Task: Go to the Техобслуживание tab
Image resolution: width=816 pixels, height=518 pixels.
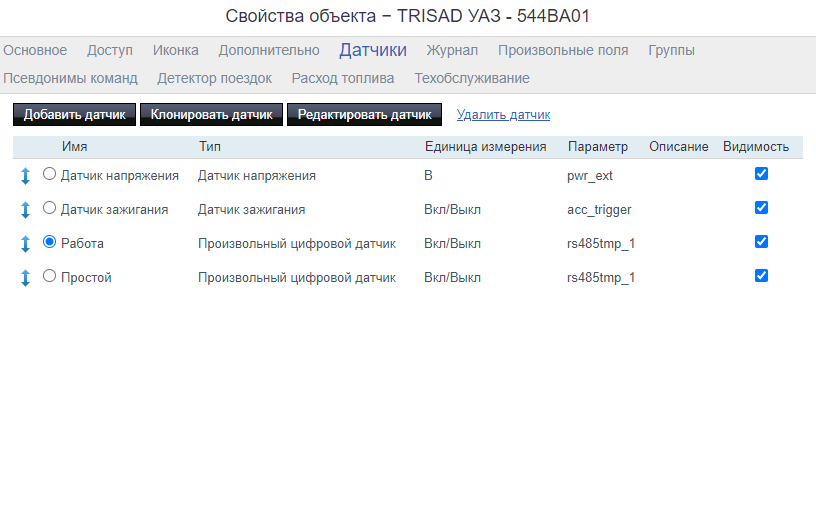Action: [x=472, y=78]
